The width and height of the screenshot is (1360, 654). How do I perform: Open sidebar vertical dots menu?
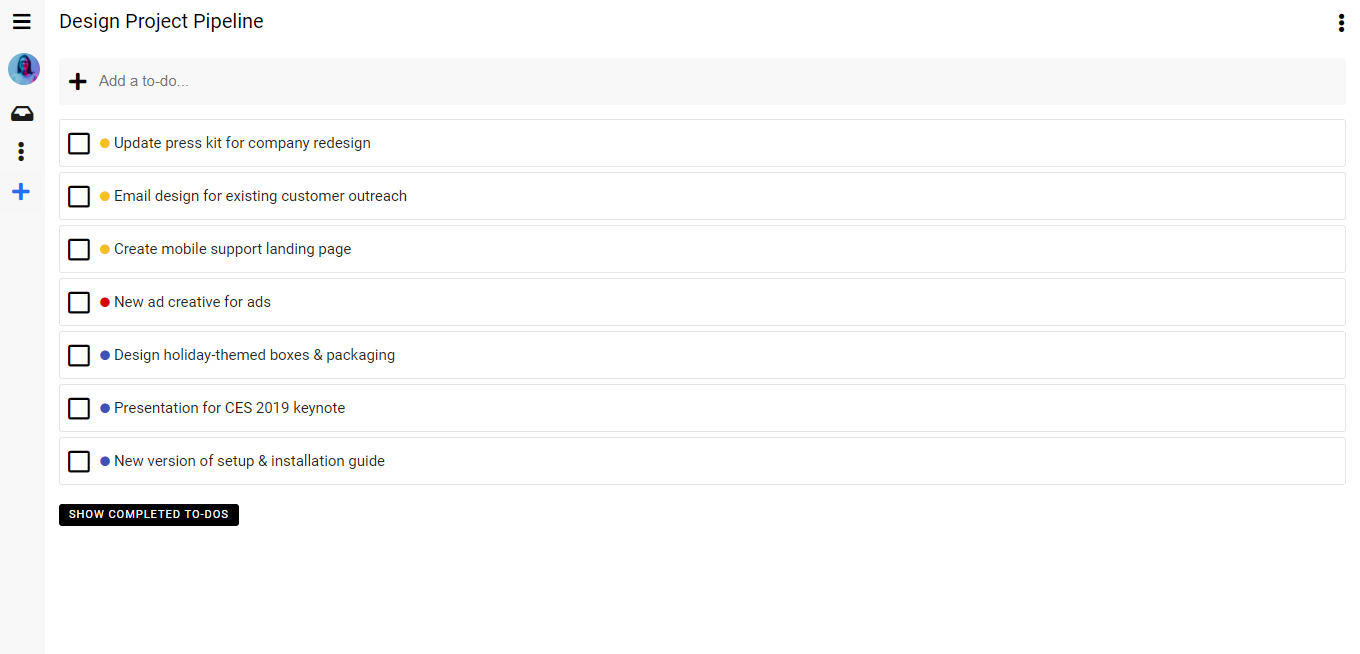21,152
